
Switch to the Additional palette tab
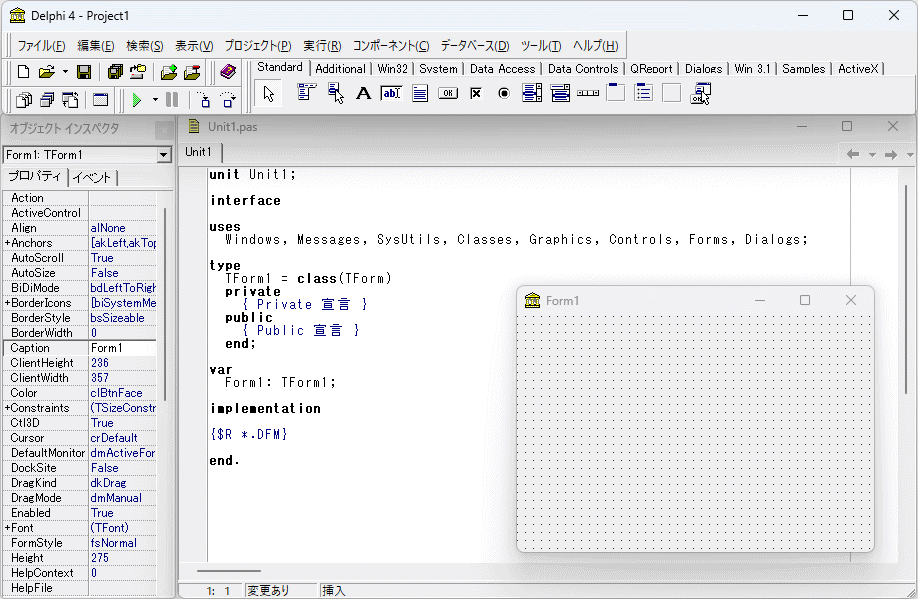pos(340,69)
